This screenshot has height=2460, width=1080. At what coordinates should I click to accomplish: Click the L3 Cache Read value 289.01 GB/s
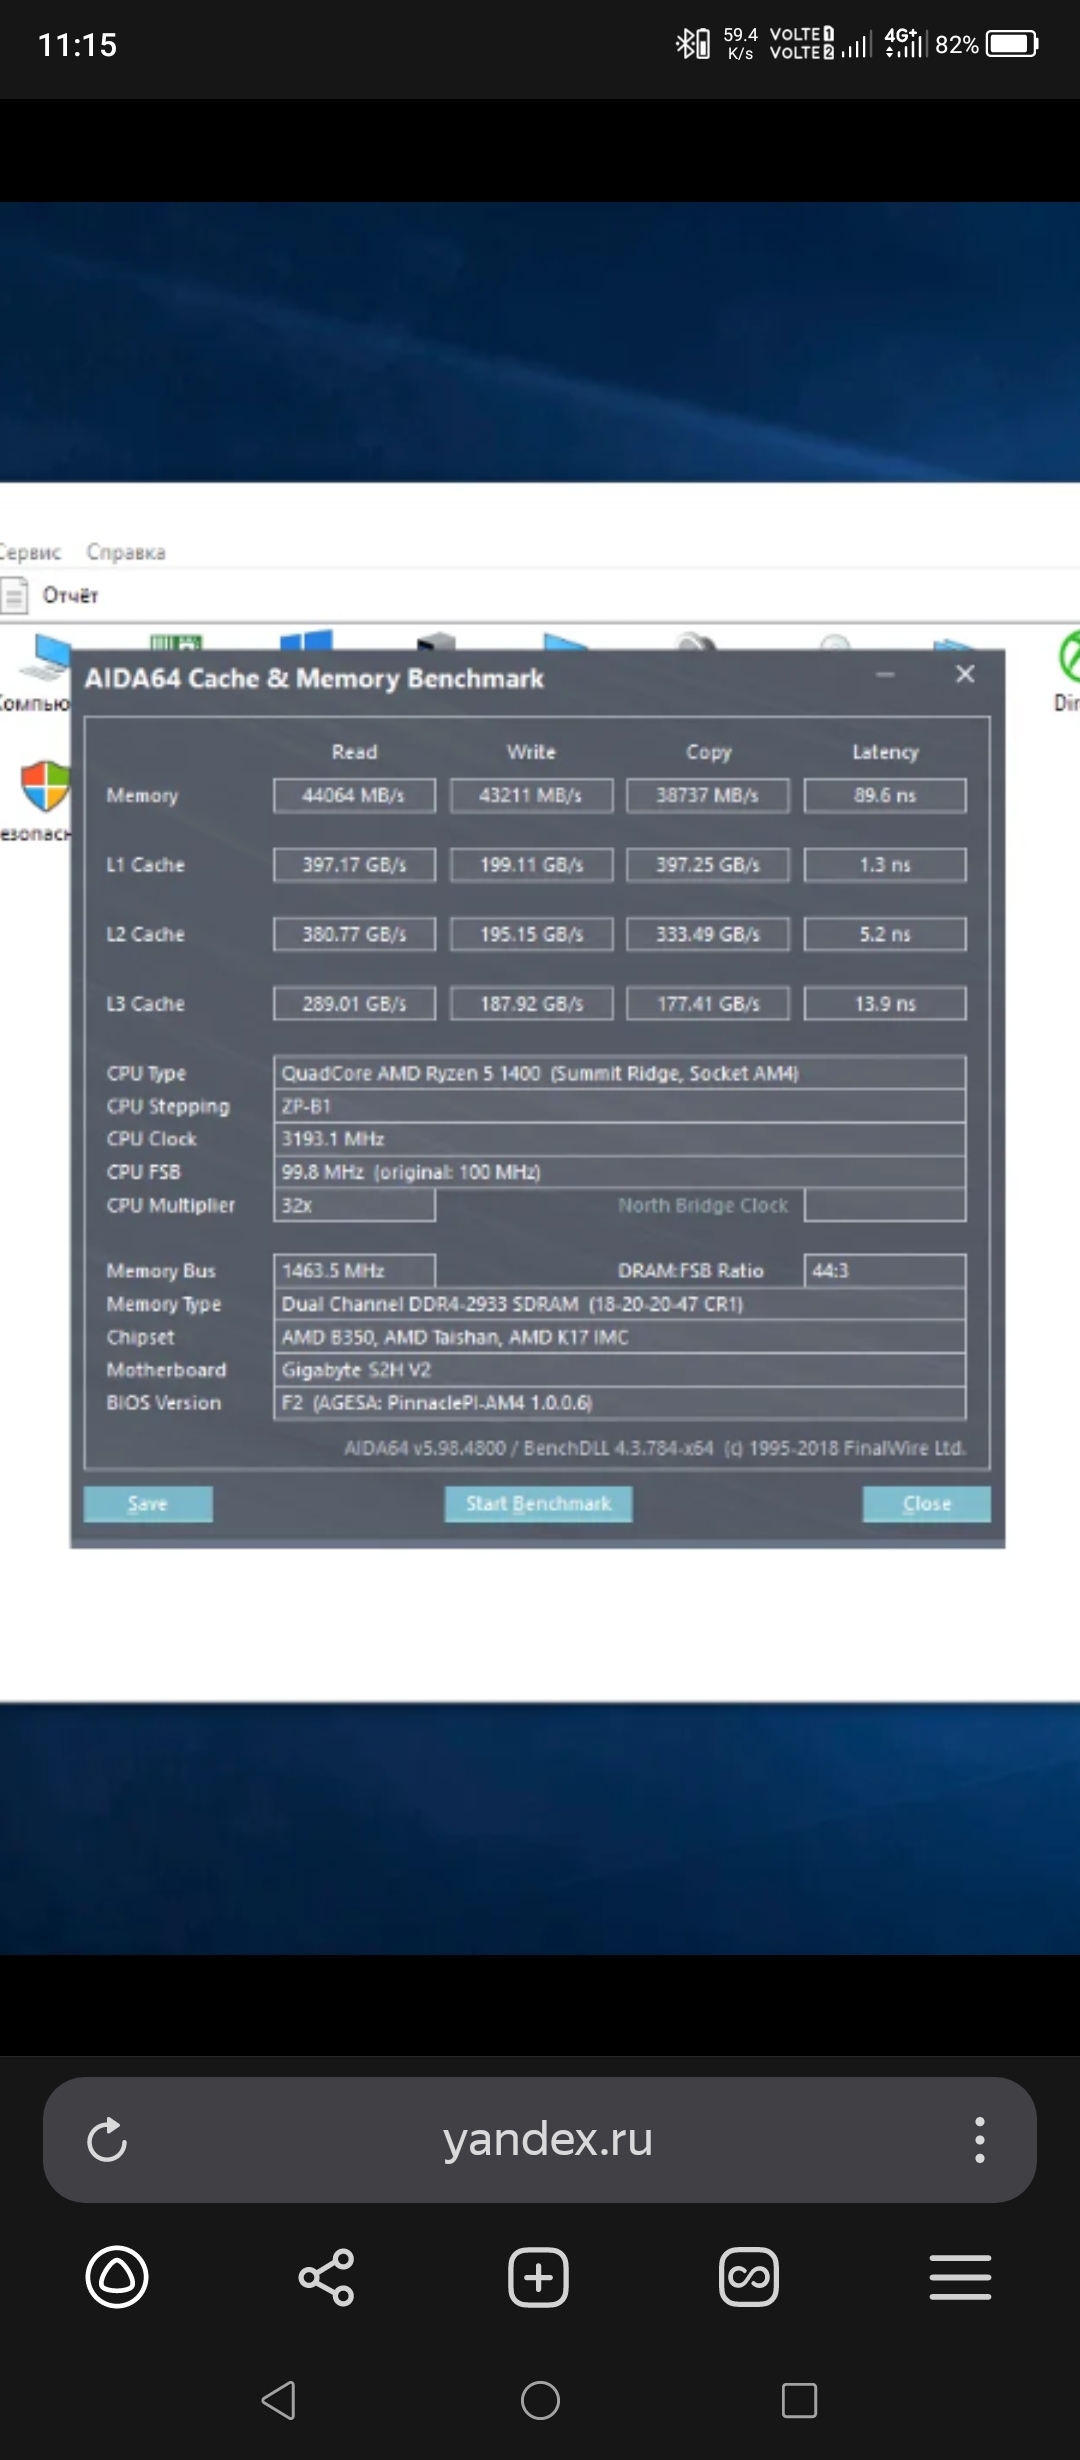click(354, 1003)
